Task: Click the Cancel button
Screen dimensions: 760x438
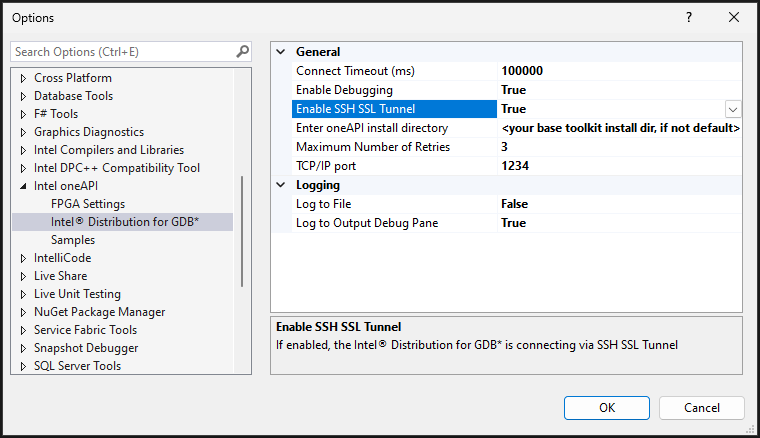Action: coord(701,408)
